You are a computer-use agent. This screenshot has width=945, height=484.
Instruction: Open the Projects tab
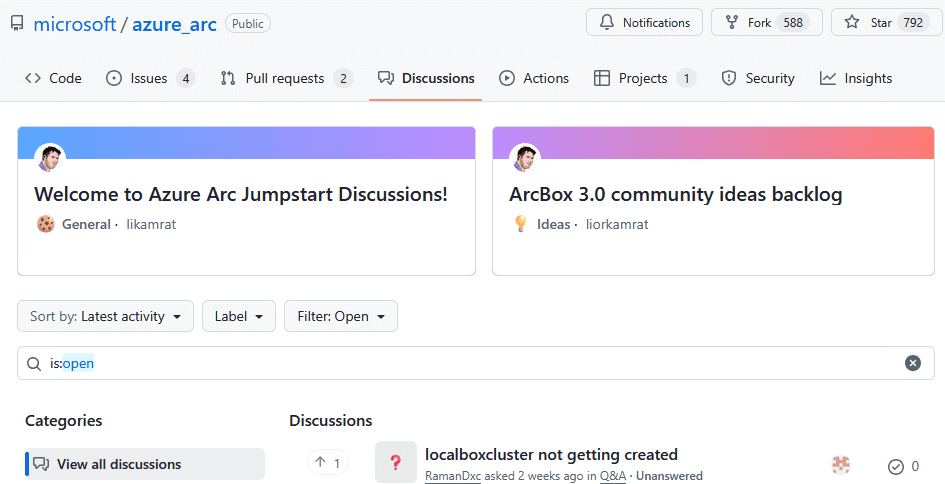coord(645,78)
